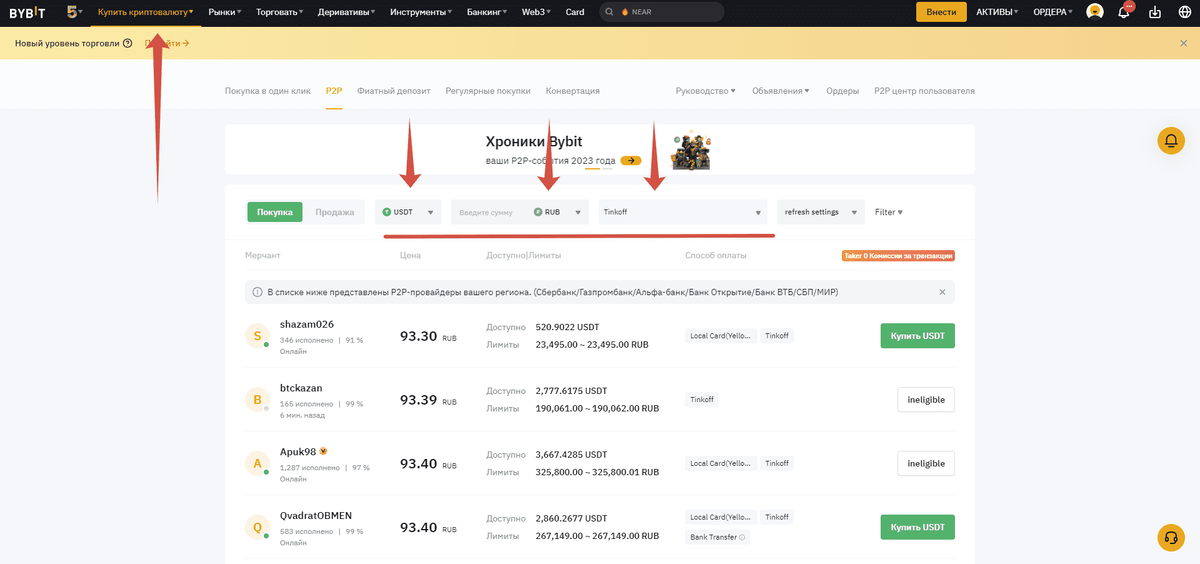This screenshot has height=564, width=1200.
Task: Open the RUB fiat currency dropdown
Action: pyautogui.click(x=558, y=212)
